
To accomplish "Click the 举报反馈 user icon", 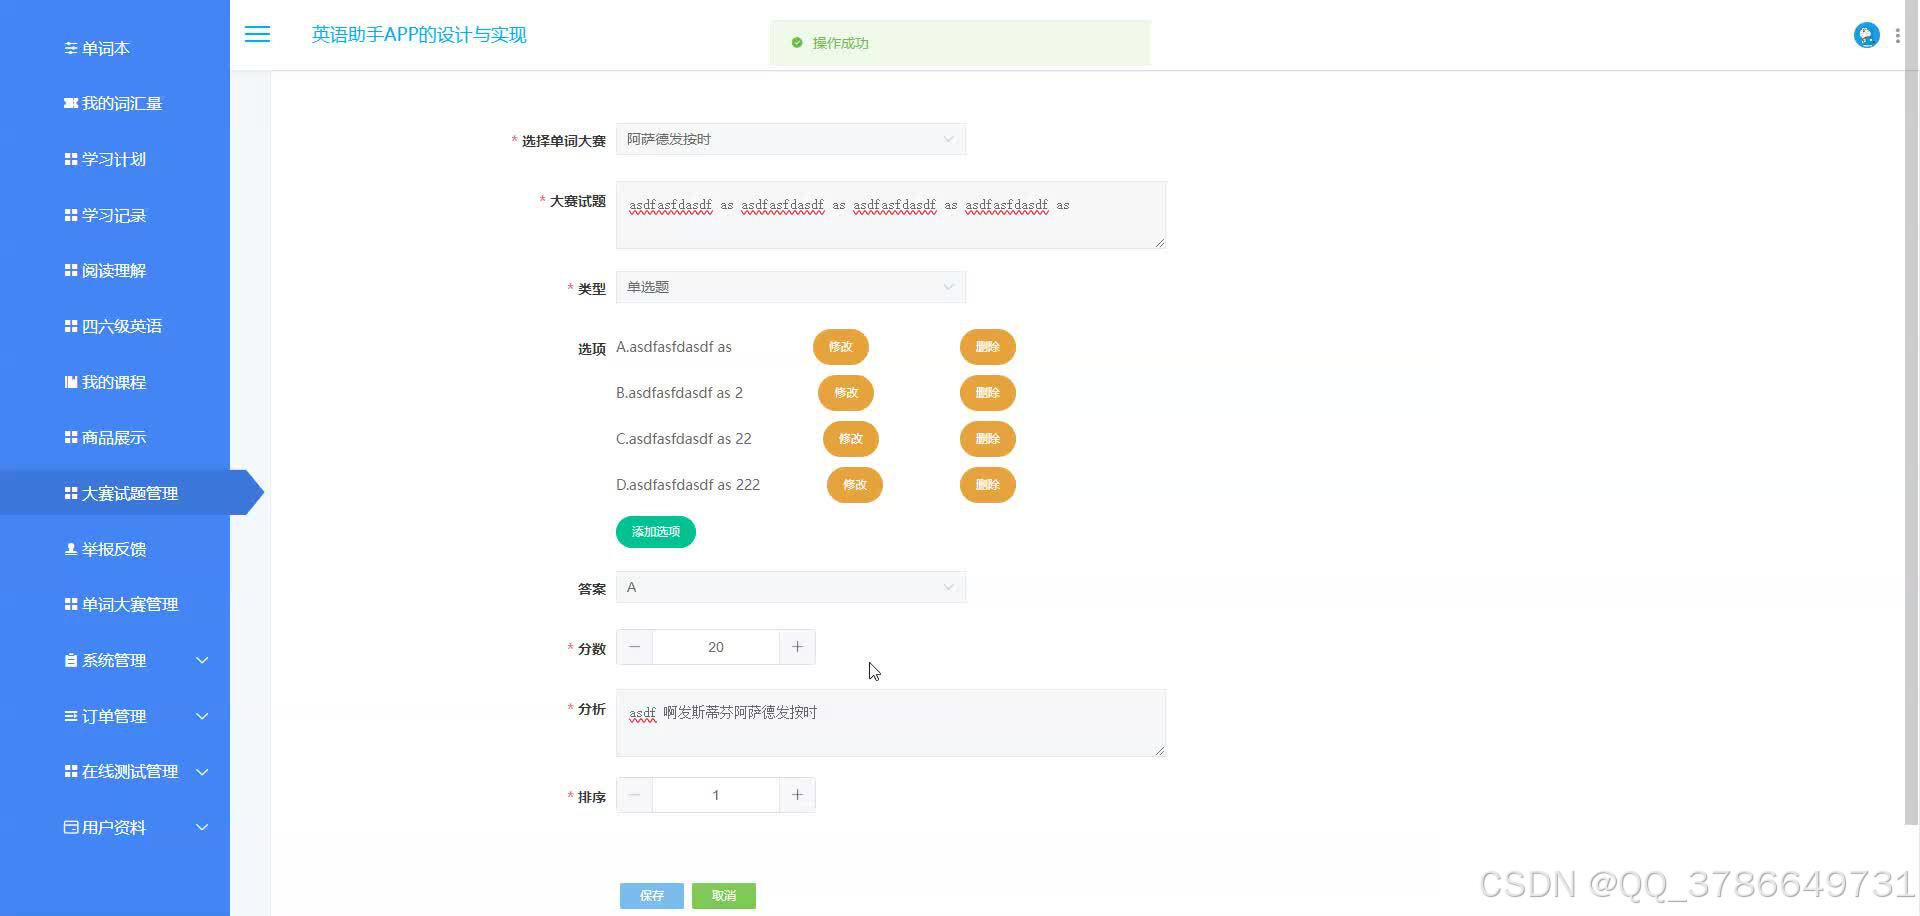I will pyautogui.click(x=71, y=549).
